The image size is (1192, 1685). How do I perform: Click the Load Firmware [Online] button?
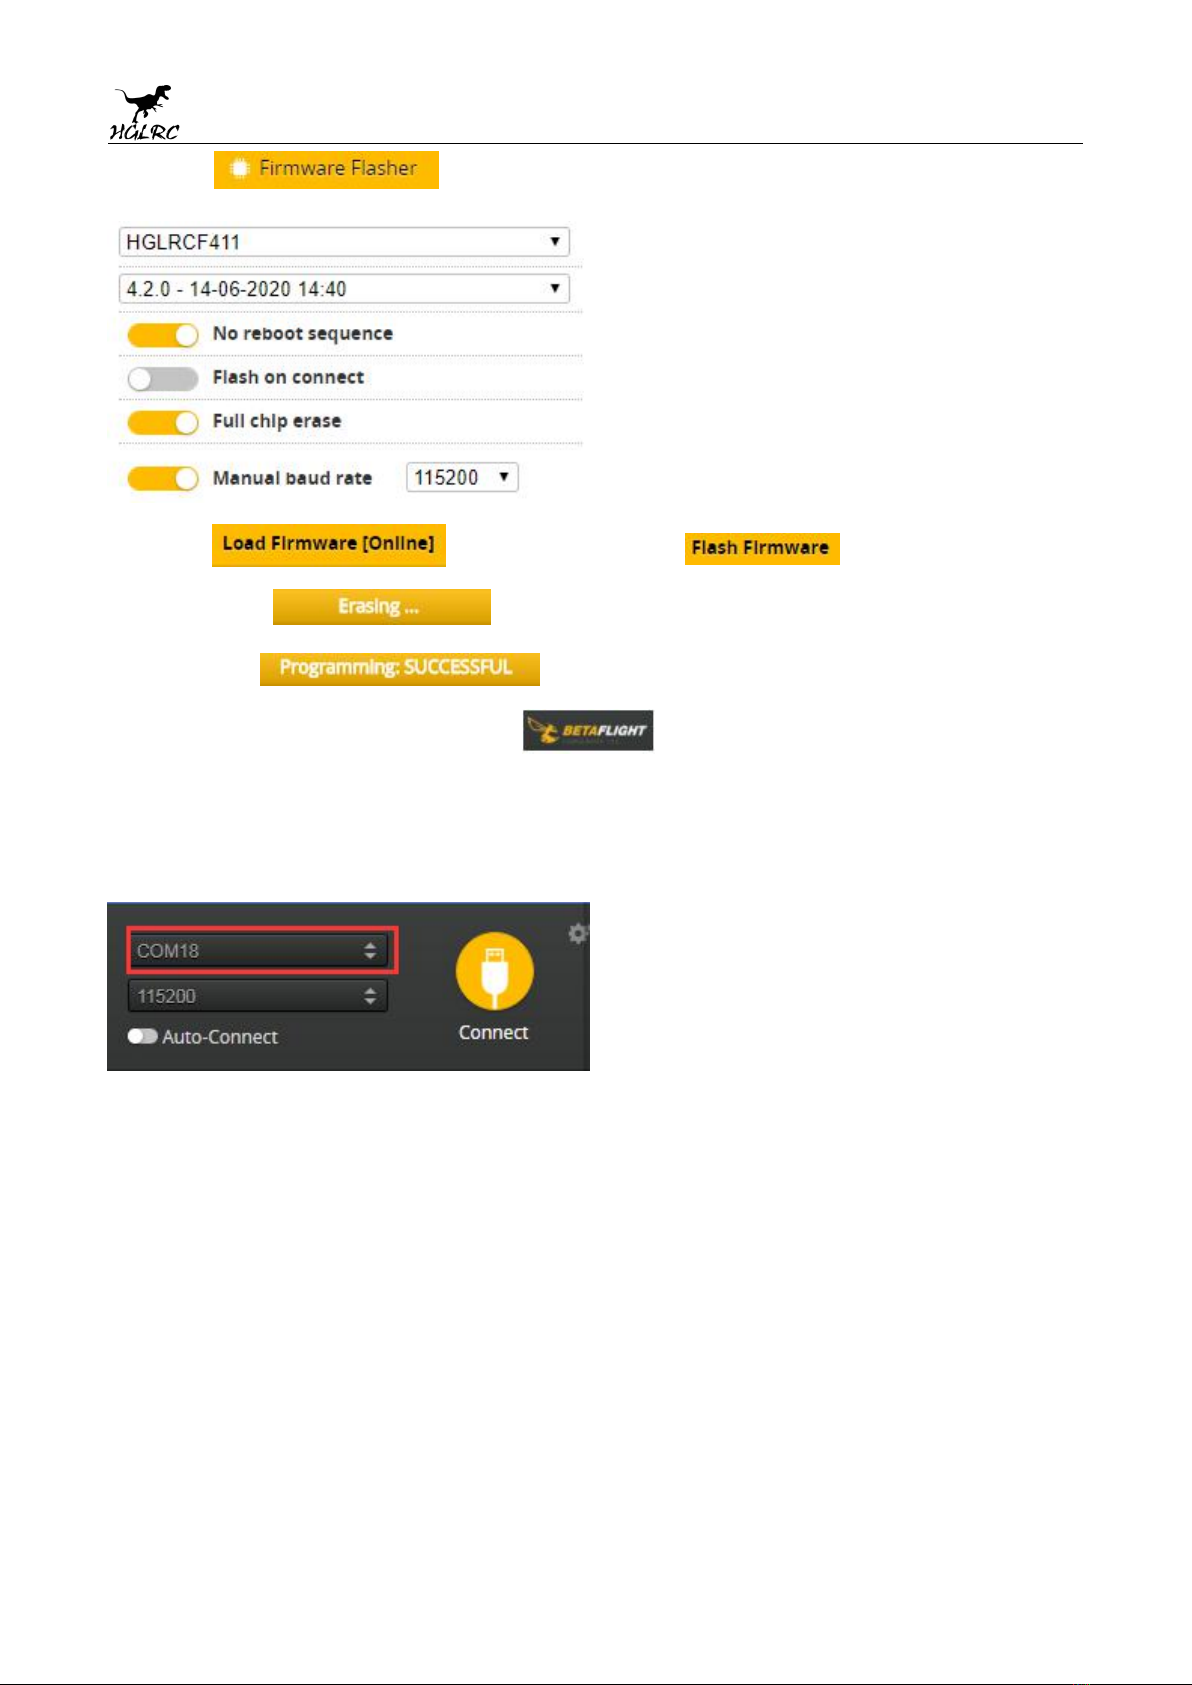coord(328,544)
